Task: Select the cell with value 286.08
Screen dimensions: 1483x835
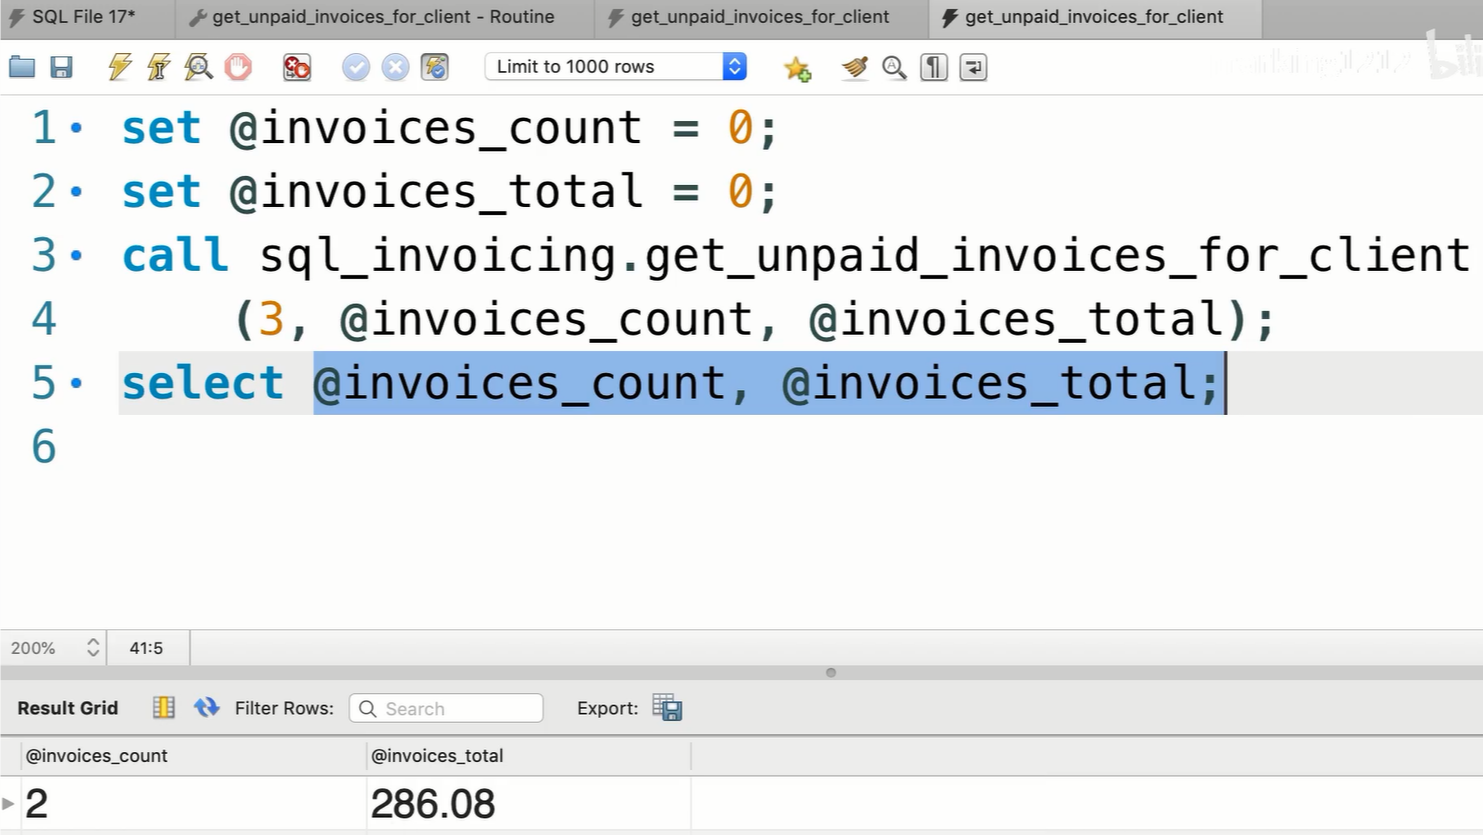Action: 529,804
